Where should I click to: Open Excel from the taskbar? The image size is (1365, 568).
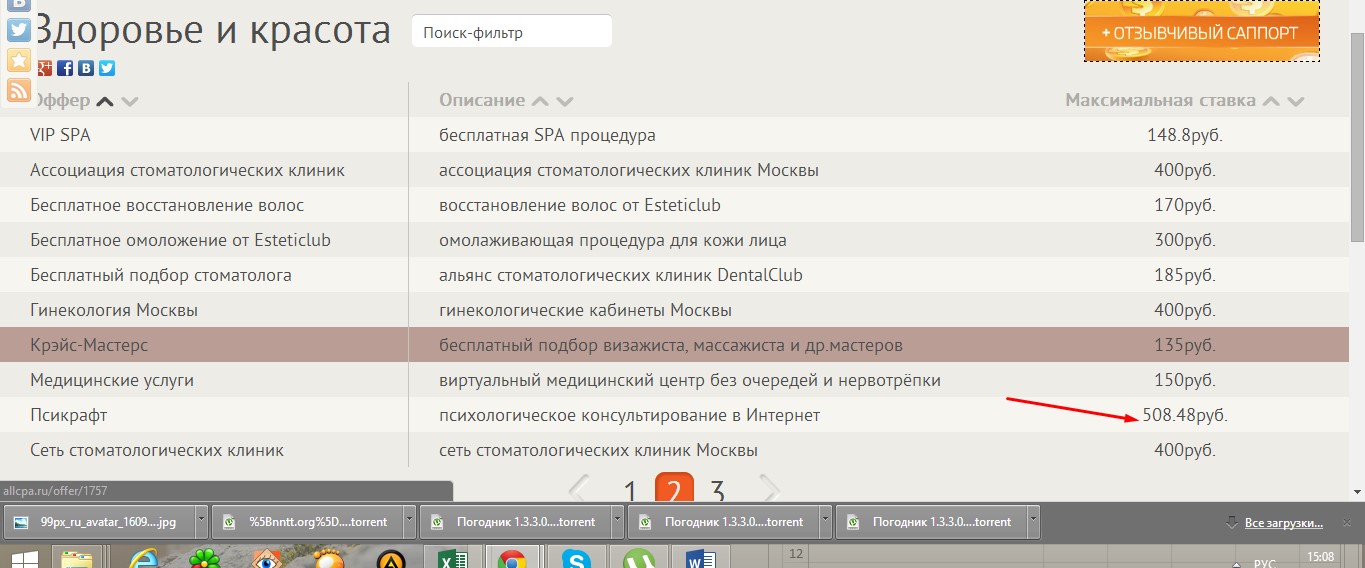453,557
